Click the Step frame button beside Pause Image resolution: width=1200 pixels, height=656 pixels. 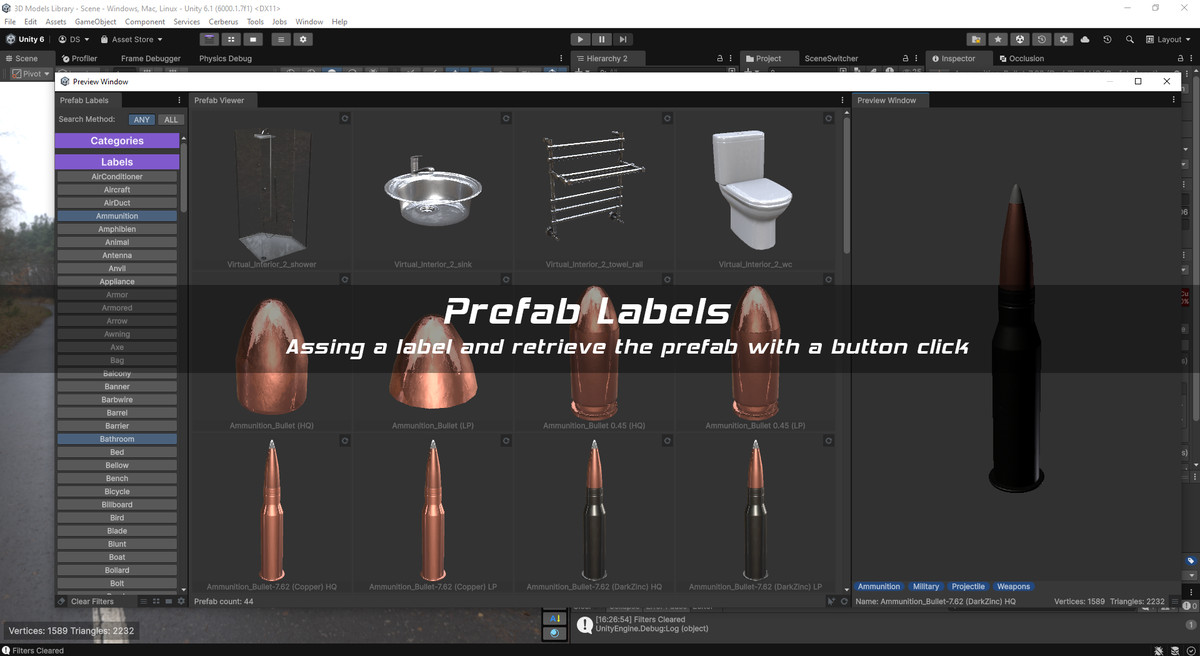(622, 39)
